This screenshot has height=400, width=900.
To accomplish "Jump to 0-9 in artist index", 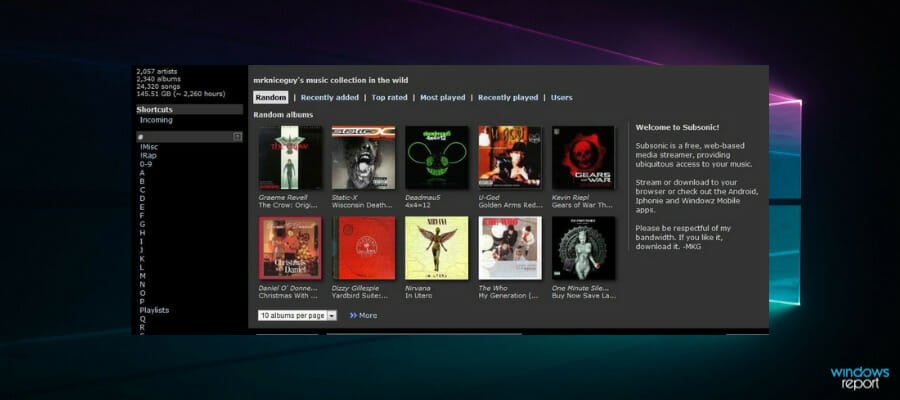I will pyautogui.click(x=146, y=164).
